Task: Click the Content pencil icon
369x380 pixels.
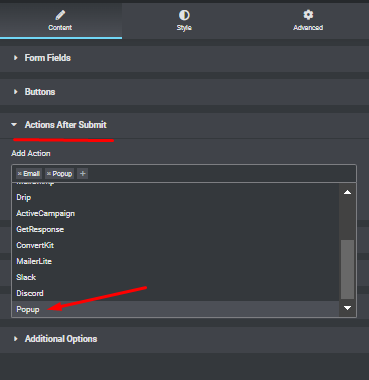Action: pos(60,15)
